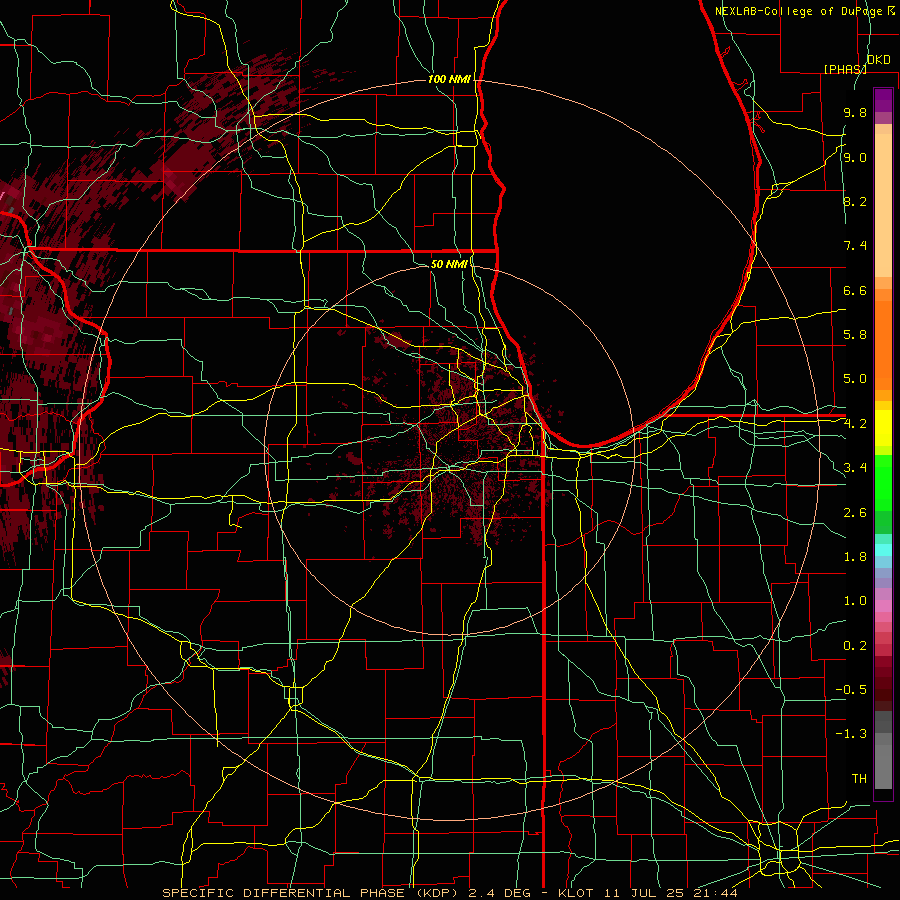Click the 4.2 legend value
Viewport: 900px width, 900px height.
click(855, 424)
